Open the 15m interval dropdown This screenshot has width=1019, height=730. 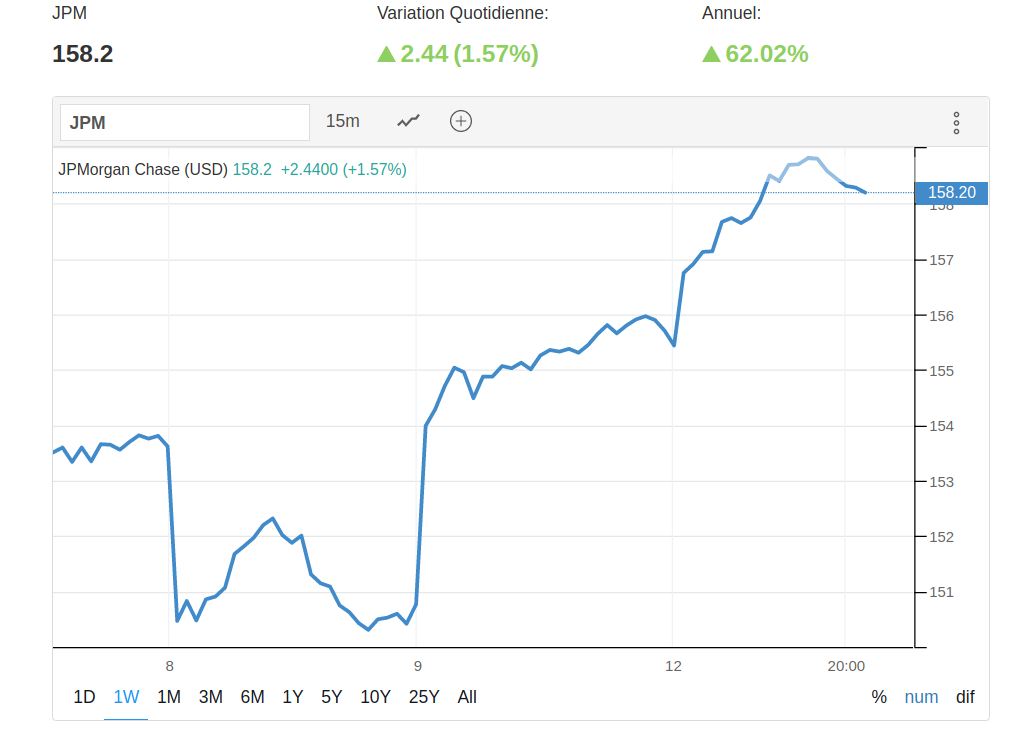coord(342,121)
